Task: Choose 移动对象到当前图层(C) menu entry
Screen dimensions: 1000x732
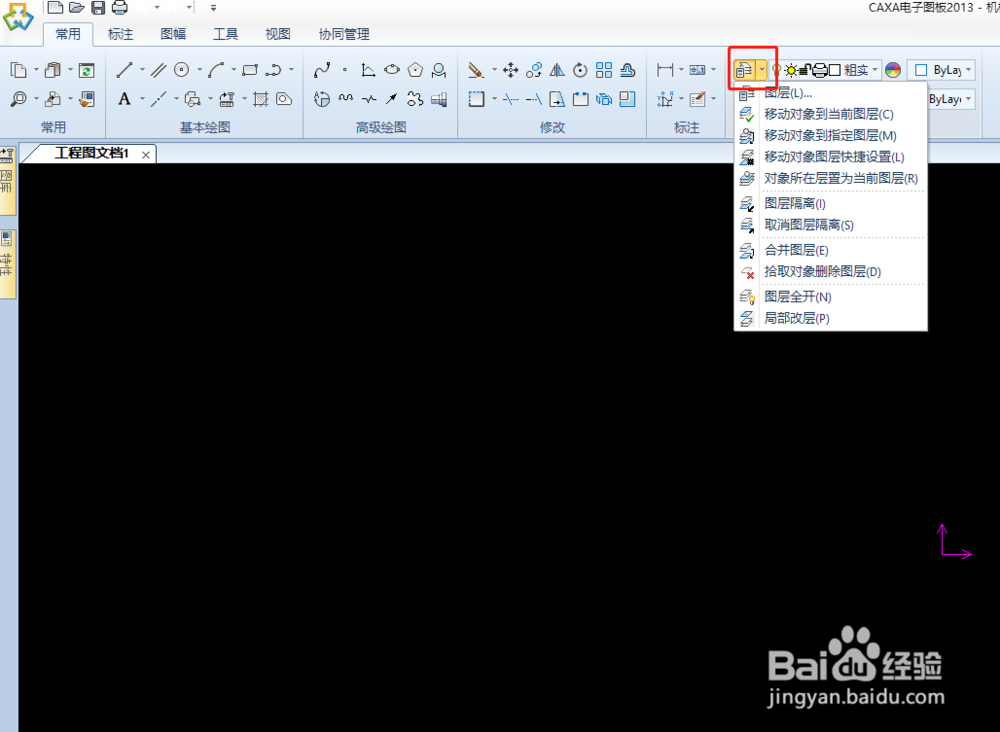Action: (830, 115)
